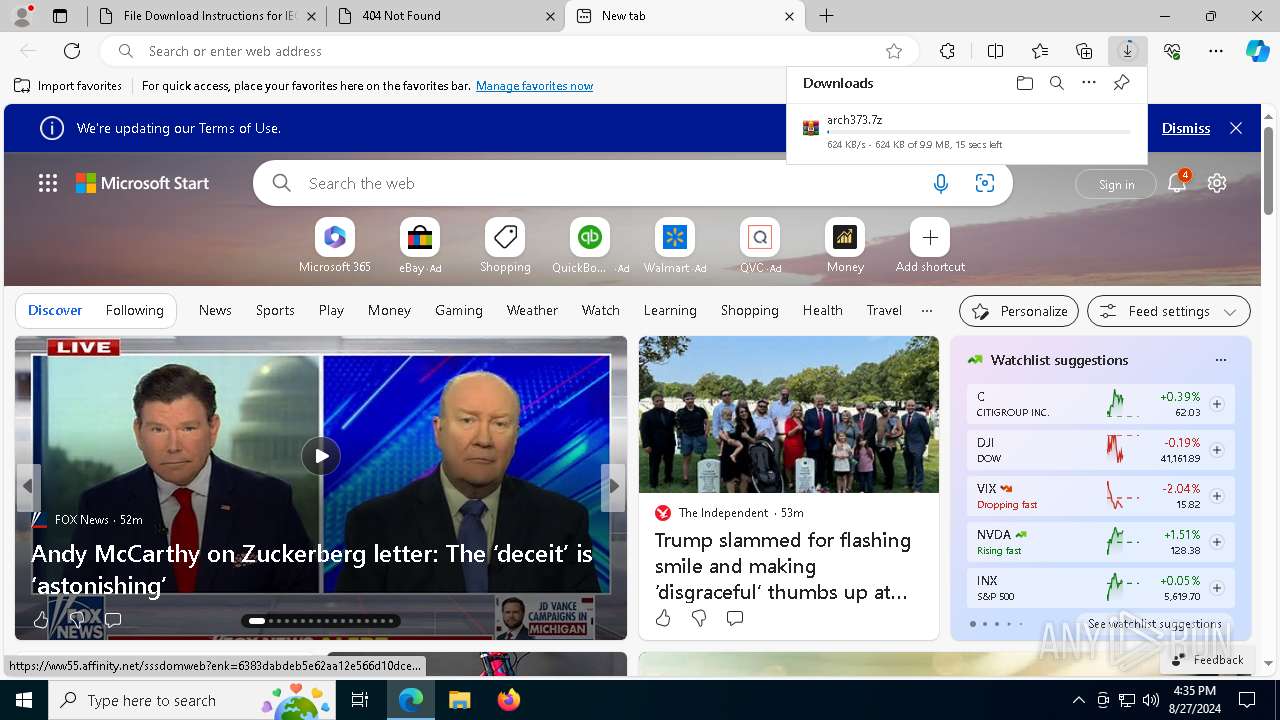Open the Walmart shortcut tile
Screen dimensions: 1280x720
(675, 246)
